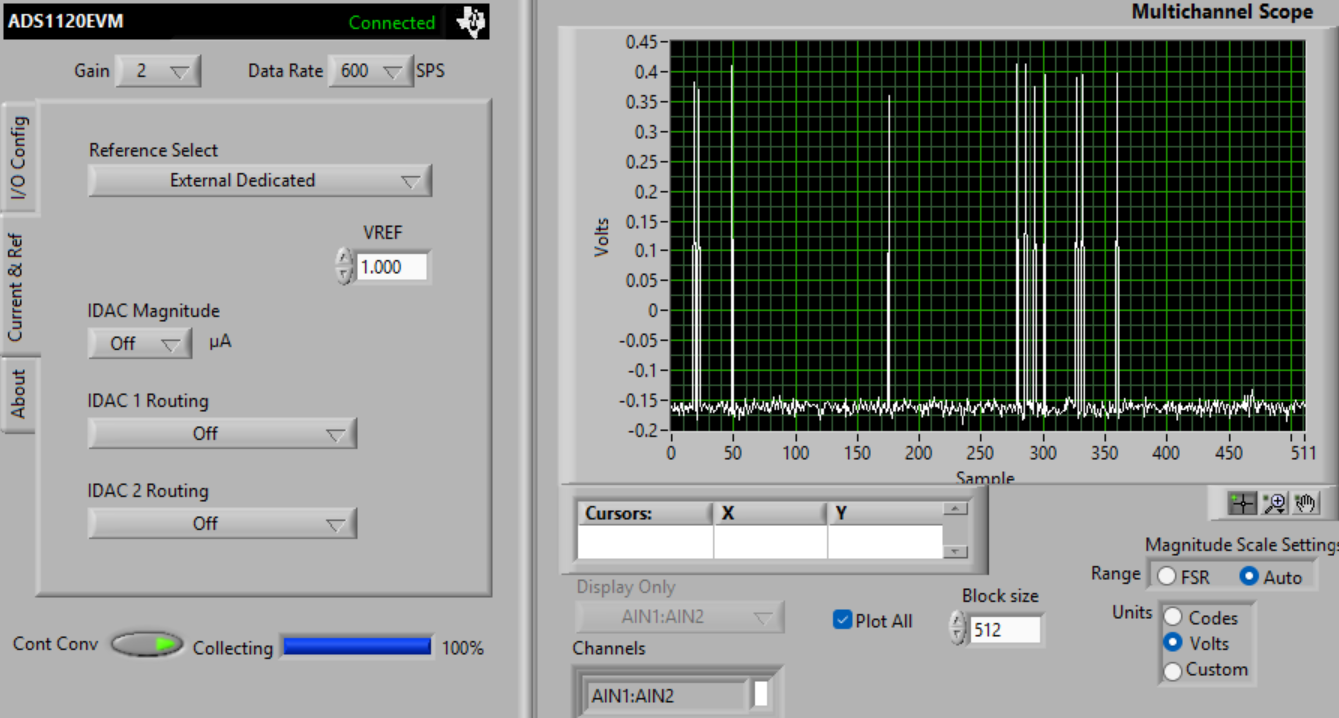Toggle the Cont Conv switch
This screenshot has height=718, width=1339.
click(x=147, y=644)
